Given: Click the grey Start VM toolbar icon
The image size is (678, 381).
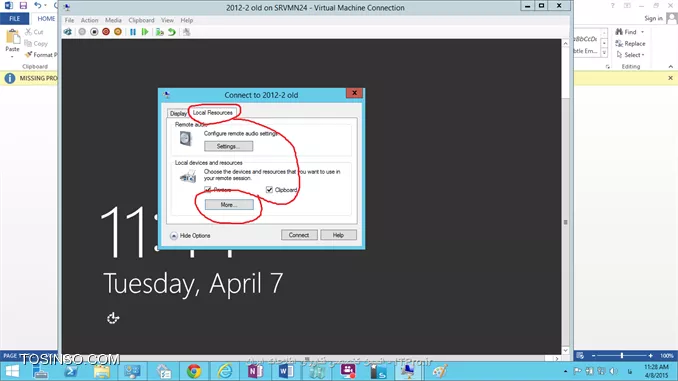Looking at the screenshot, I should (x=82, y=32).
